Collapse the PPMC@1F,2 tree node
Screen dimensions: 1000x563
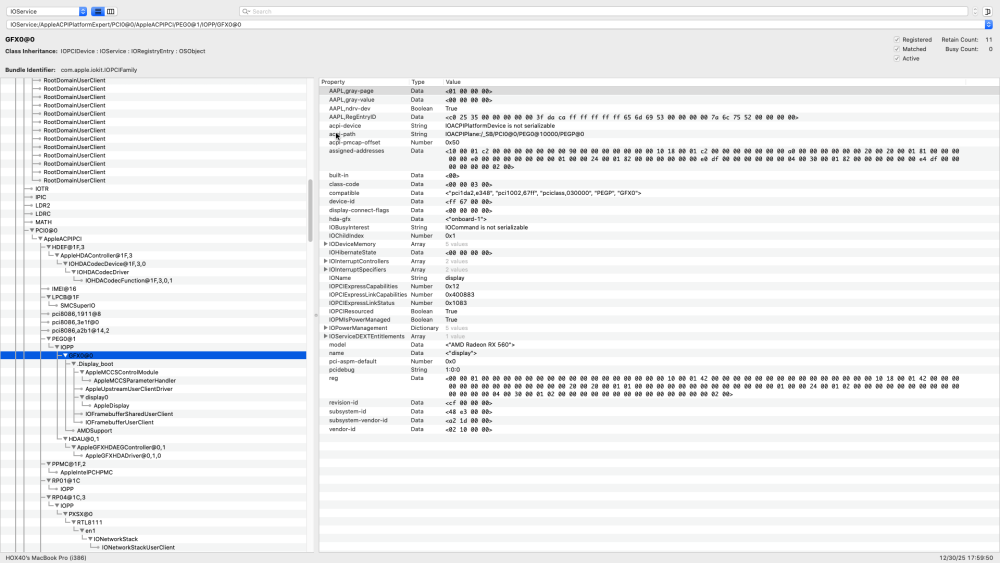(x=48, y=464)
